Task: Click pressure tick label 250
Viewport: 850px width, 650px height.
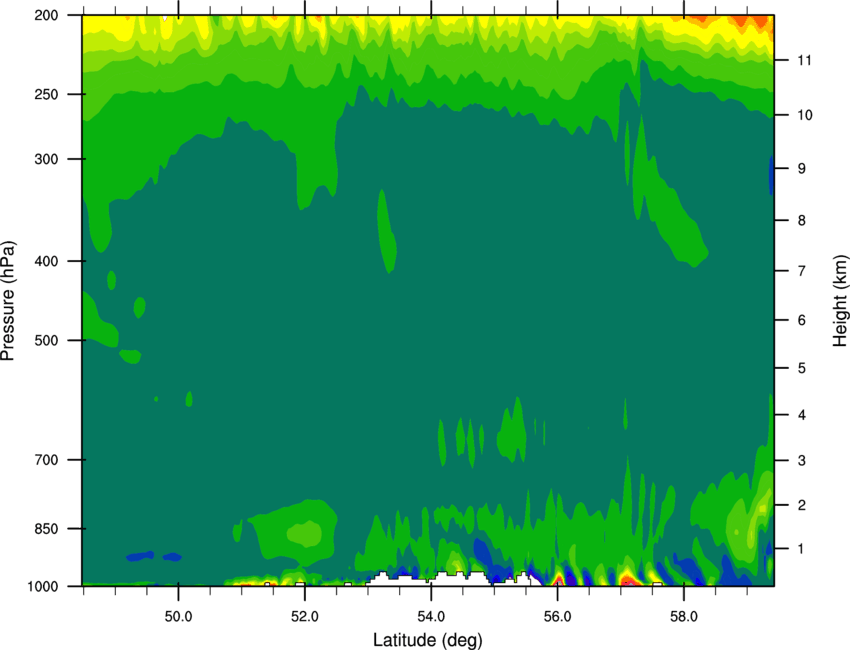Action: click(x=47, y=94)
